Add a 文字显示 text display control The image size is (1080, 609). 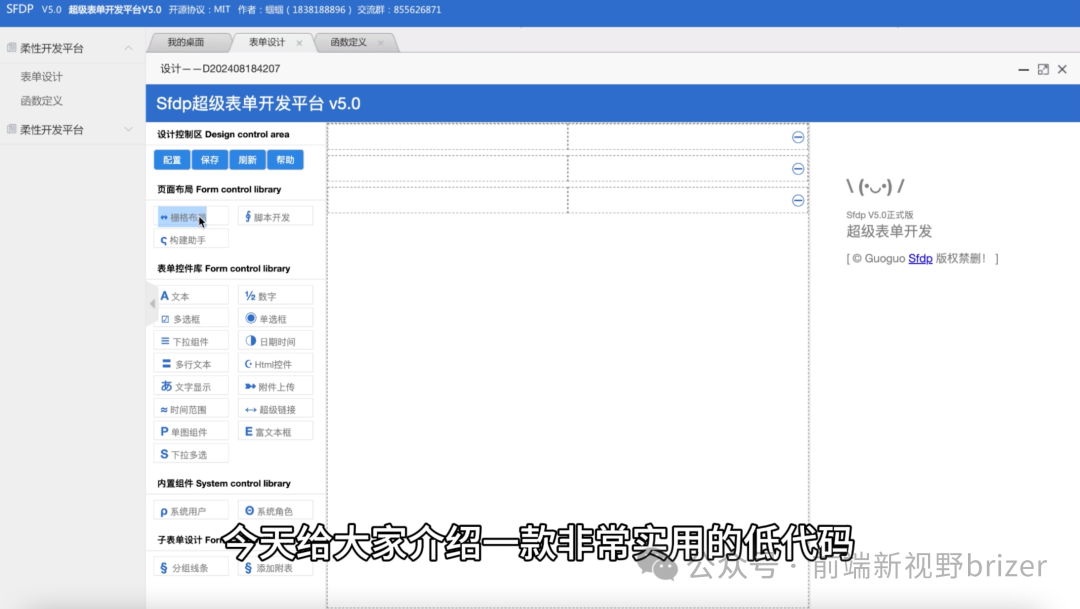(191, 386)
